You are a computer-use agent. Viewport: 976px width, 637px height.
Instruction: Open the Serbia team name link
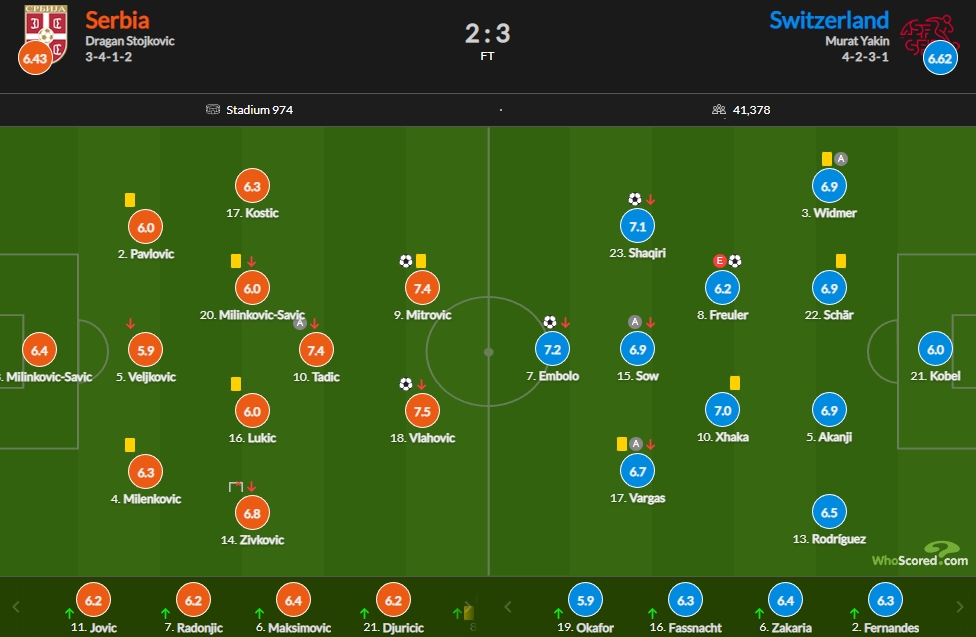[x=117, y=21]
